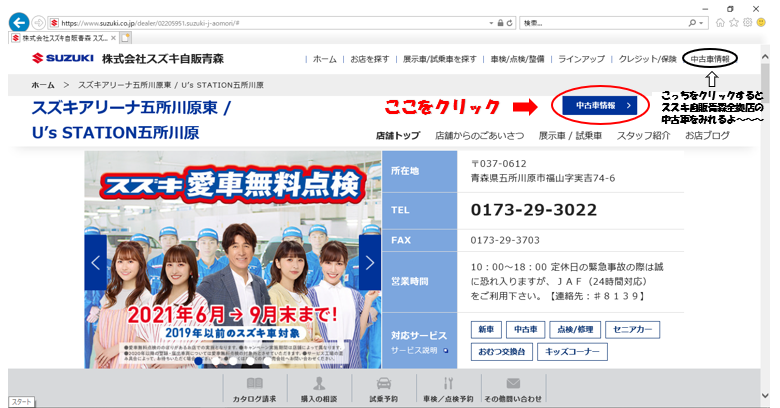This screenshot has width=780, height=408.
Task: Open クレジット/保険 navigation item
Action: pyautogui.click(x=647, y=59)
